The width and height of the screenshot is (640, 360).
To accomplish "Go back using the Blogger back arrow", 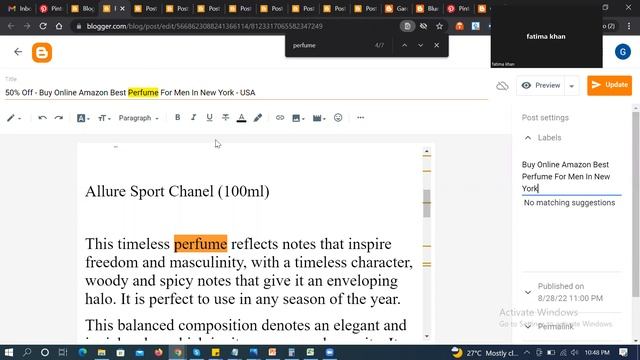I will click(18, 52).
